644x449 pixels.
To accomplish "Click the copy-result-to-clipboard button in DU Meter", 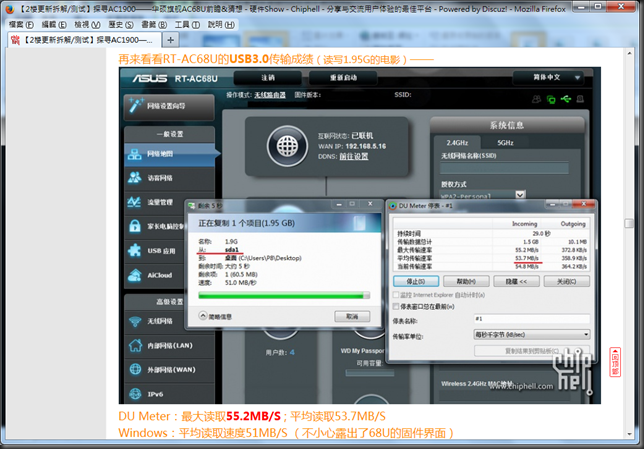I will [532, 351].
